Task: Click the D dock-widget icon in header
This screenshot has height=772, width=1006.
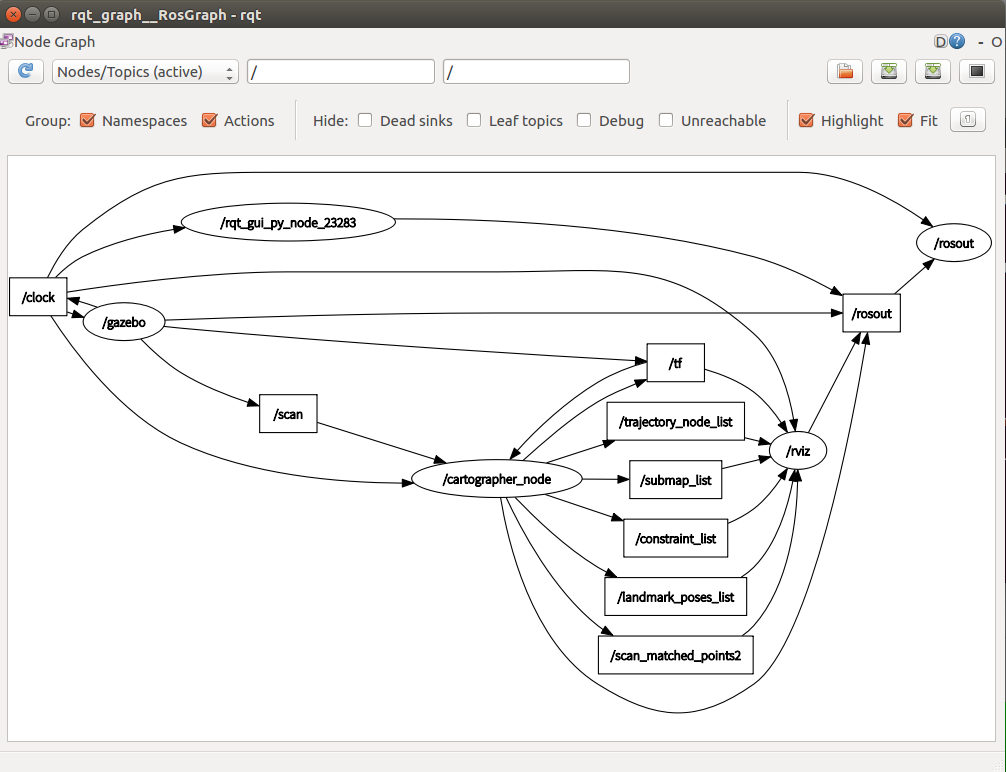Action: pos(940,42)
